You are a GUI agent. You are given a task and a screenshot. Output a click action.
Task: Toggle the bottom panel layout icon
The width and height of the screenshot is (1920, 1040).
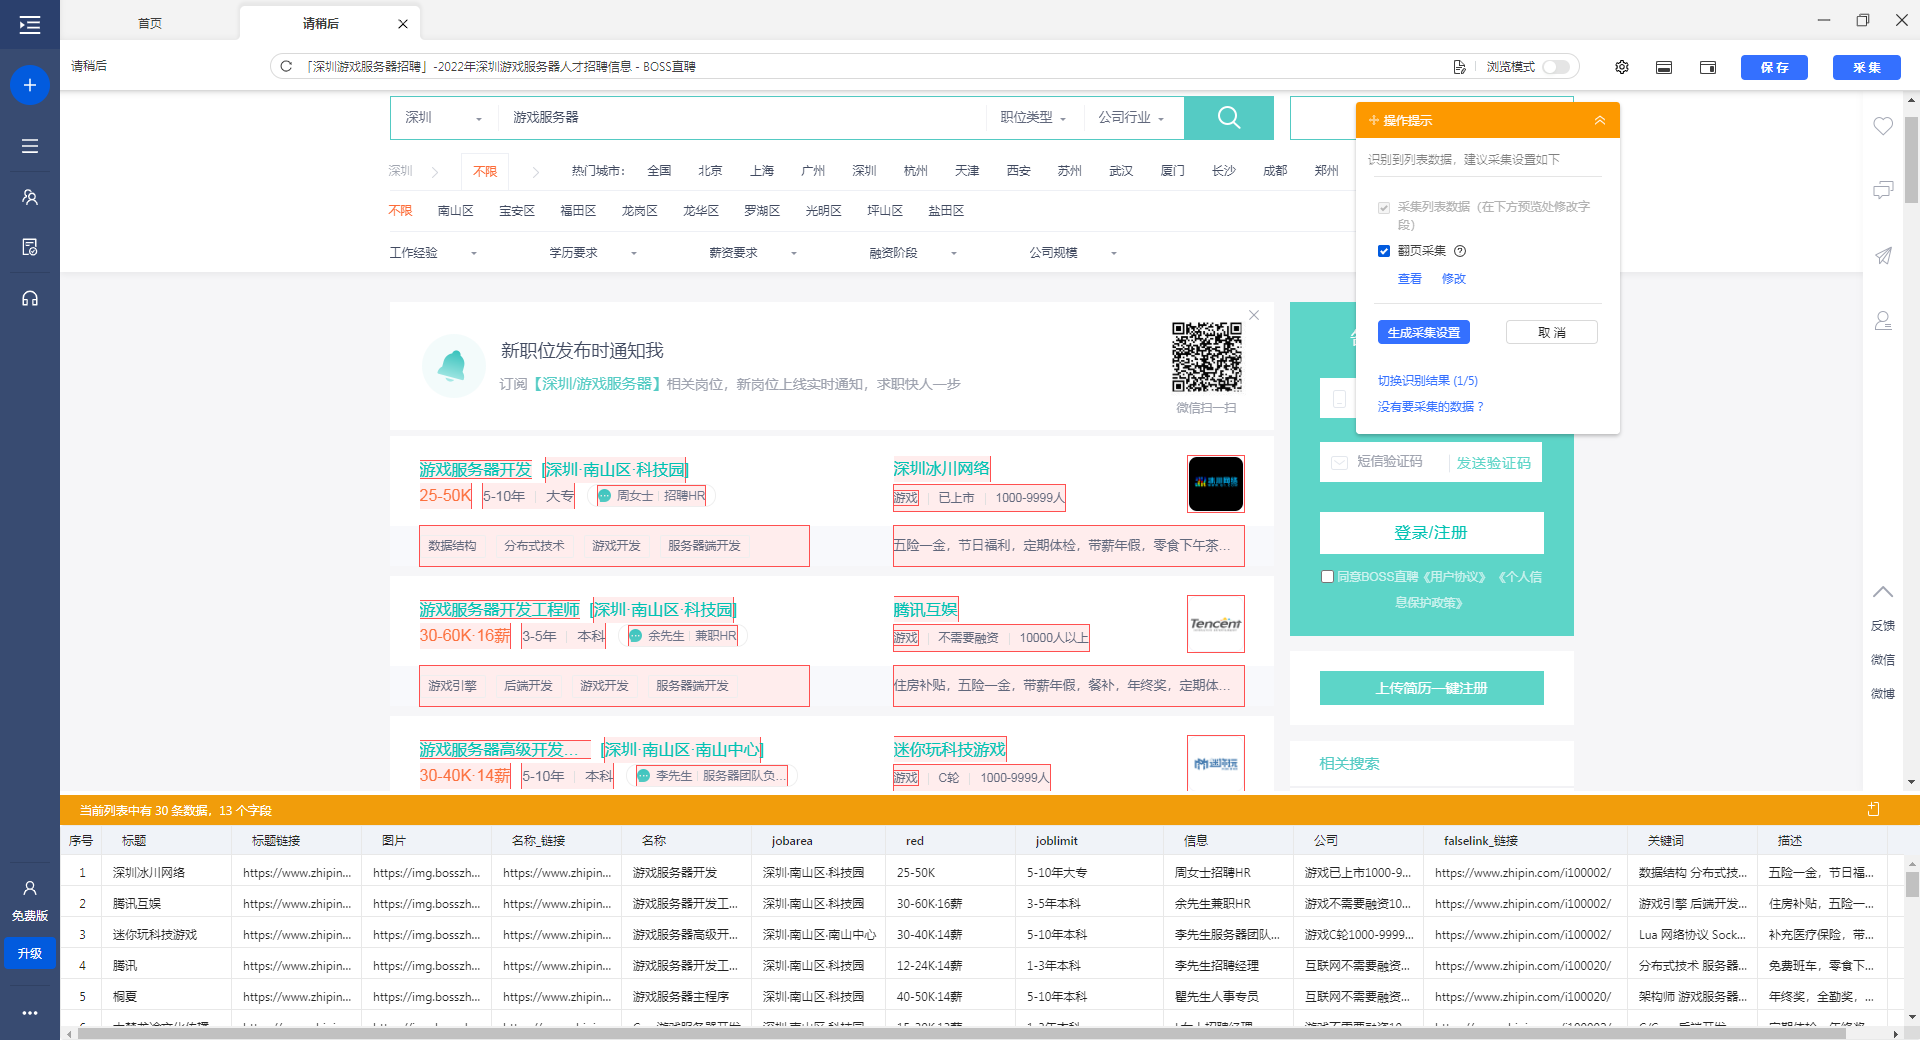click(1664, 67)
